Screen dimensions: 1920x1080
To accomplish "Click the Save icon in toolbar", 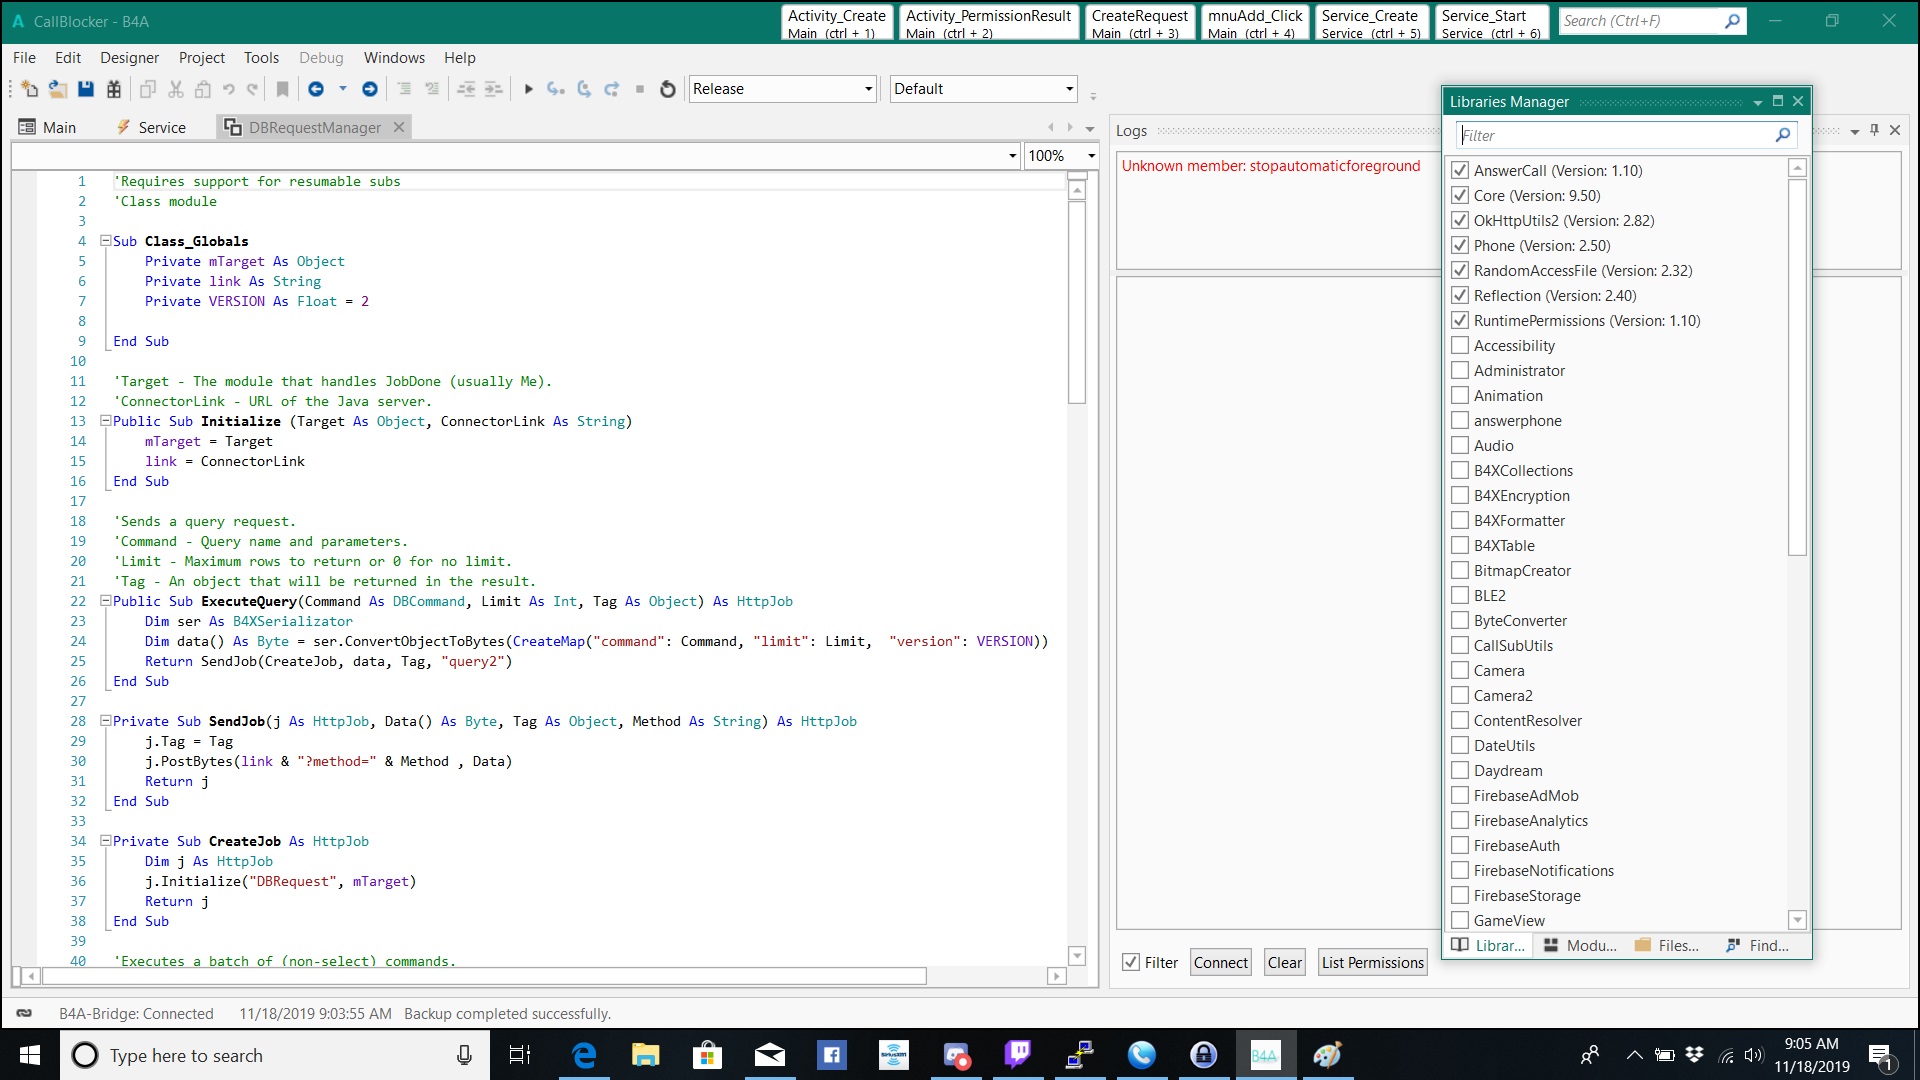I will tap(86, 89).
